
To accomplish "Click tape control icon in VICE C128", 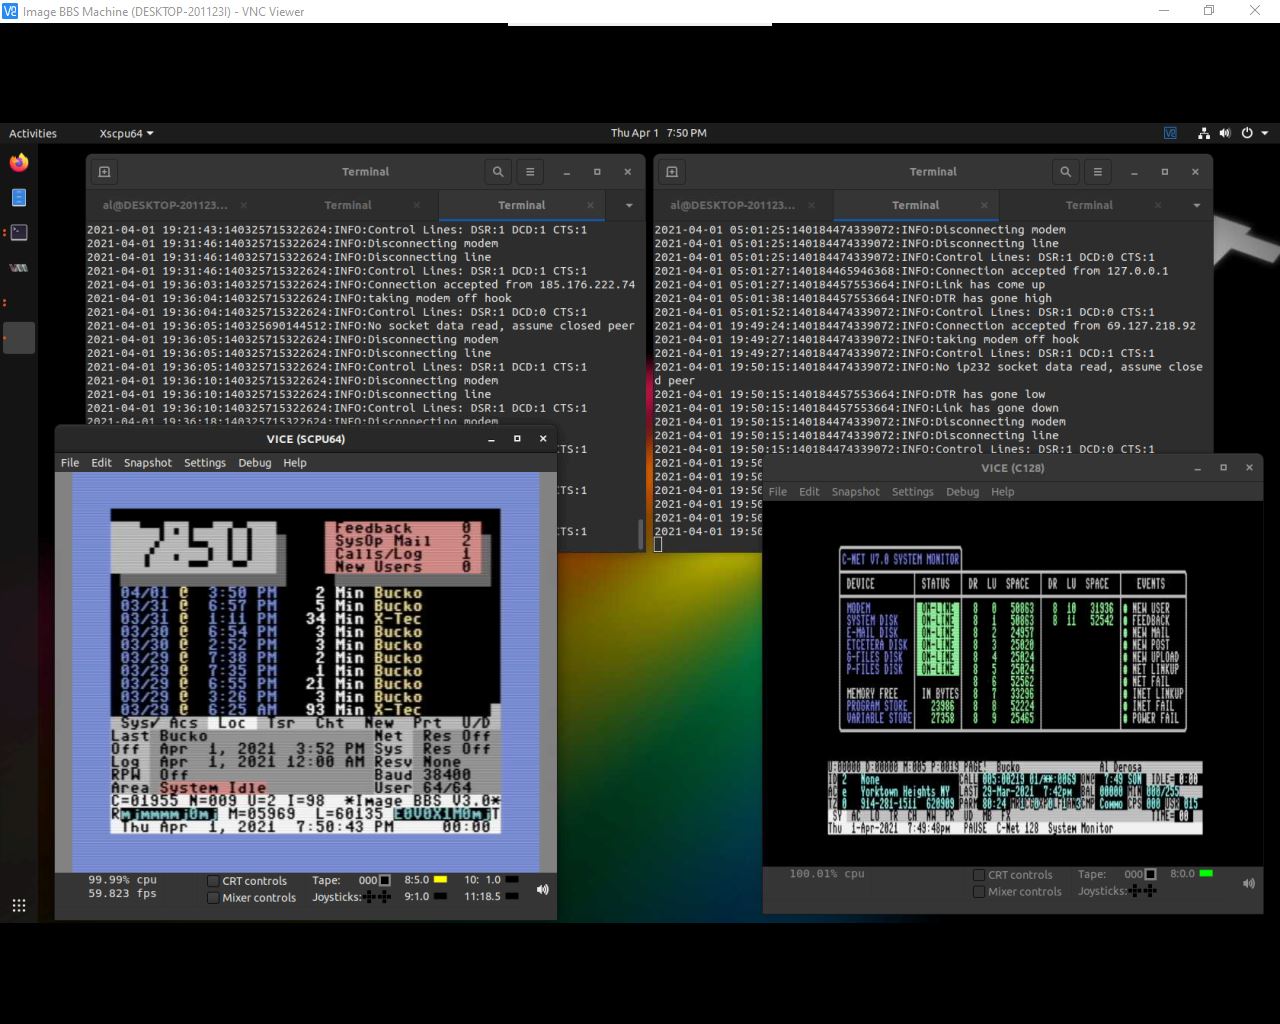I will point(1151,874).
